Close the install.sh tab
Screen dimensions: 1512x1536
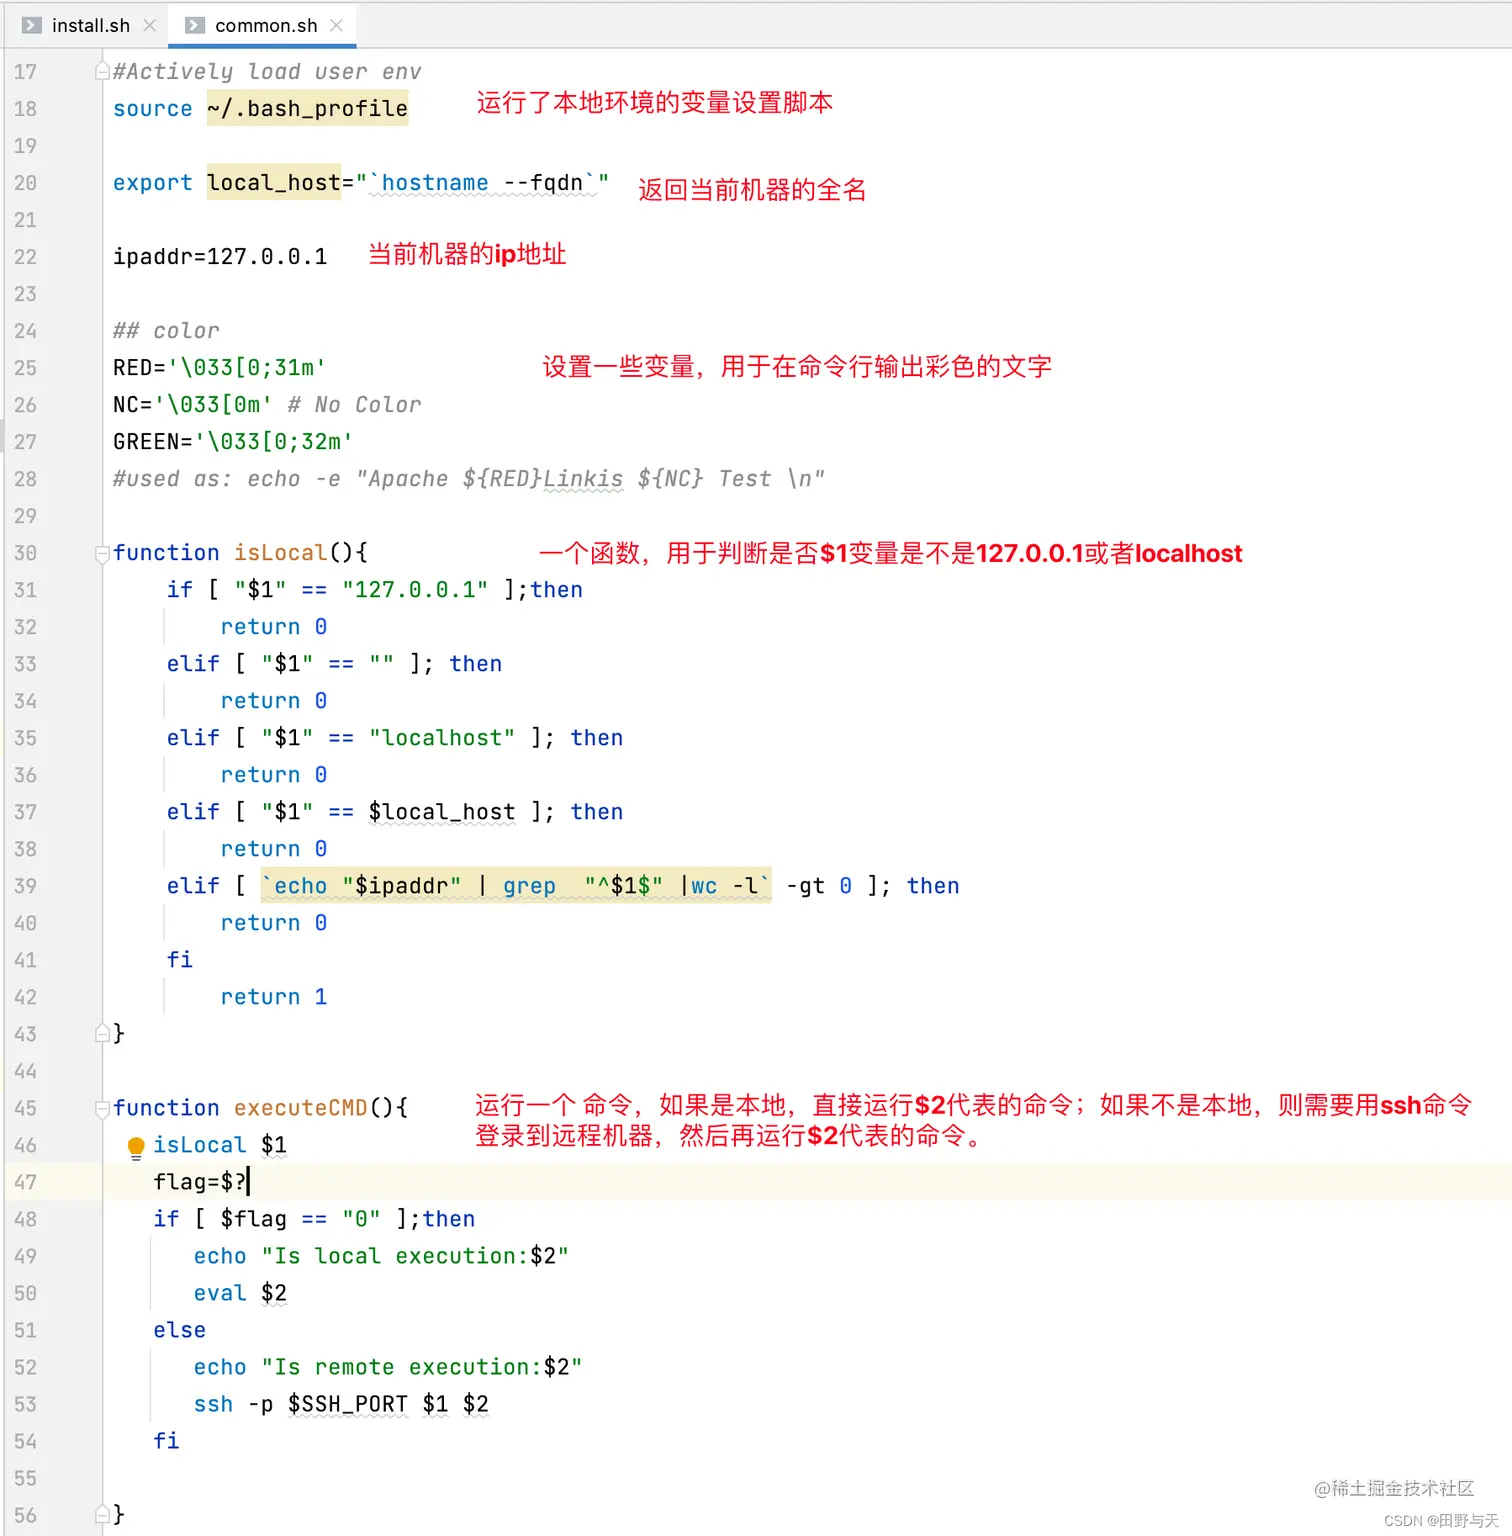tap(150, 26)
